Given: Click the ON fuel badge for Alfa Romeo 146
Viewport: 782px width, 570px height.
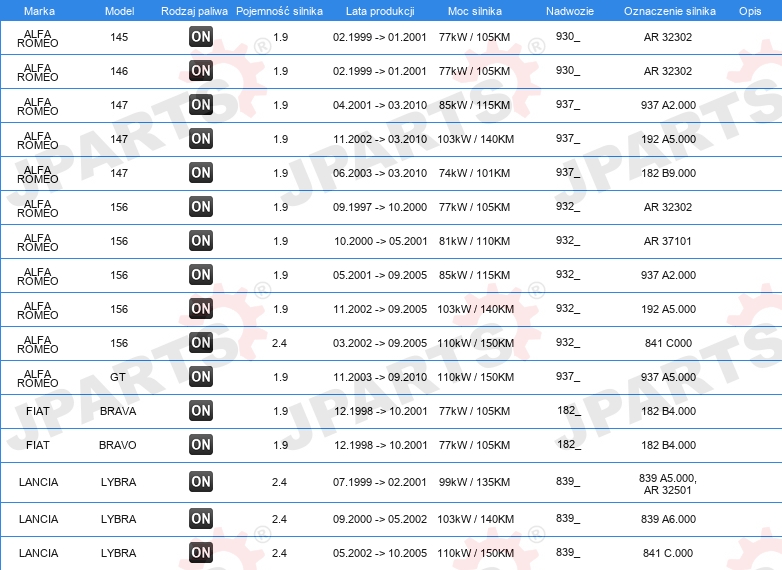Looking at the screenshot, I should [x=201, y=71].
